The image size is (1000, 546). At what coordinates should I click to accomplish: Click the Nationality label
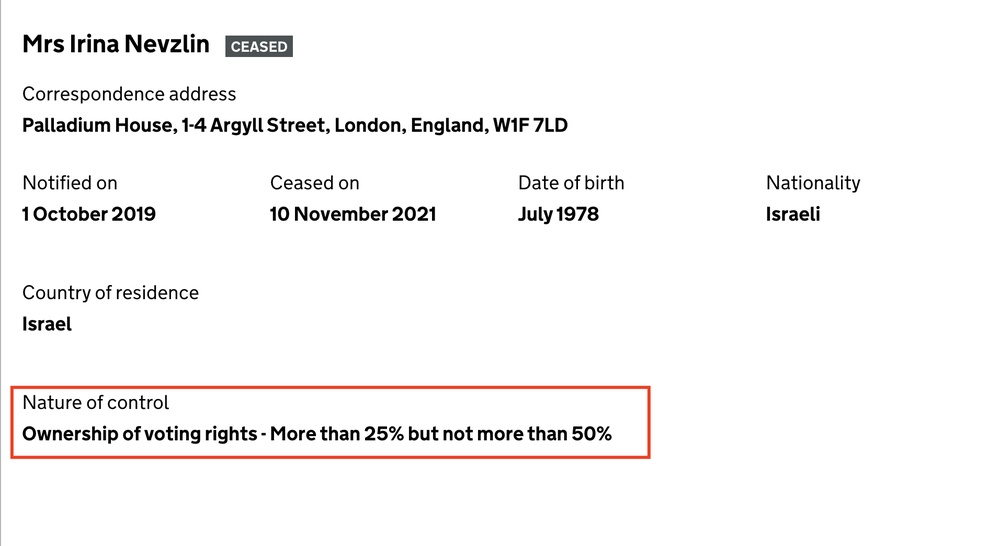pyautogui.click(x=813, y=183)
